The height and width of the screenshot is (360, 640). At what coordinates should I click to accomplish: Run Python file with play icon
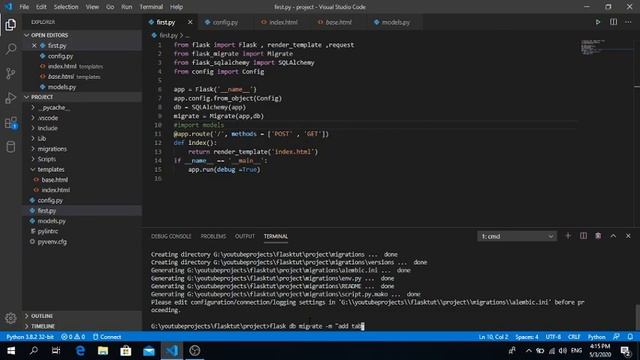[598, 22]
